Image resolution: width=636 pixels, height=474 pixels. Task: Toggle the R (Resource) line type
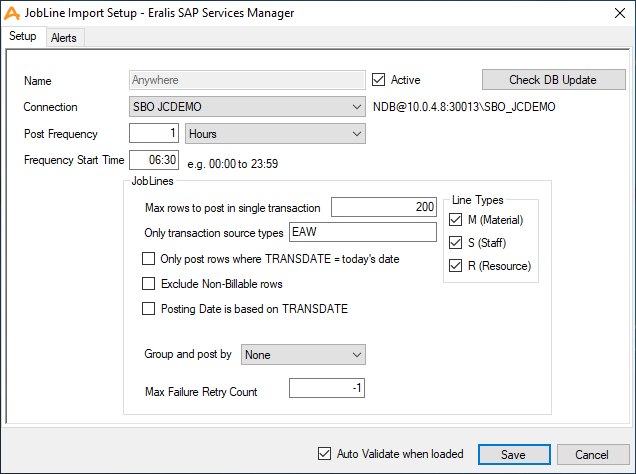tap(457, 266)
